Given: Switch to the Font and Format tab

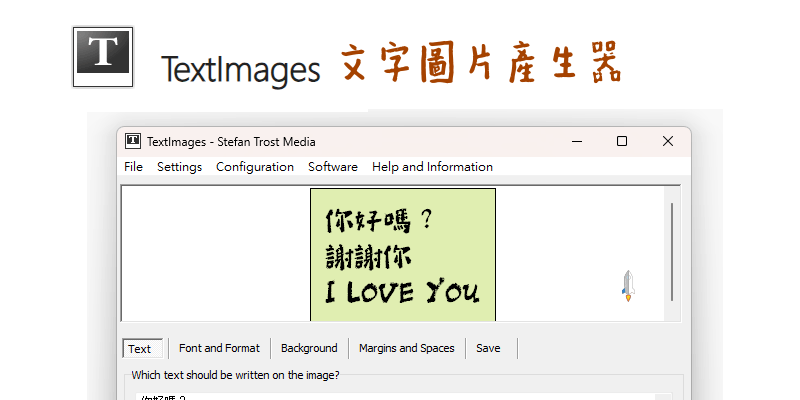Looking at the screenshot, I should [x=219, y=348].
